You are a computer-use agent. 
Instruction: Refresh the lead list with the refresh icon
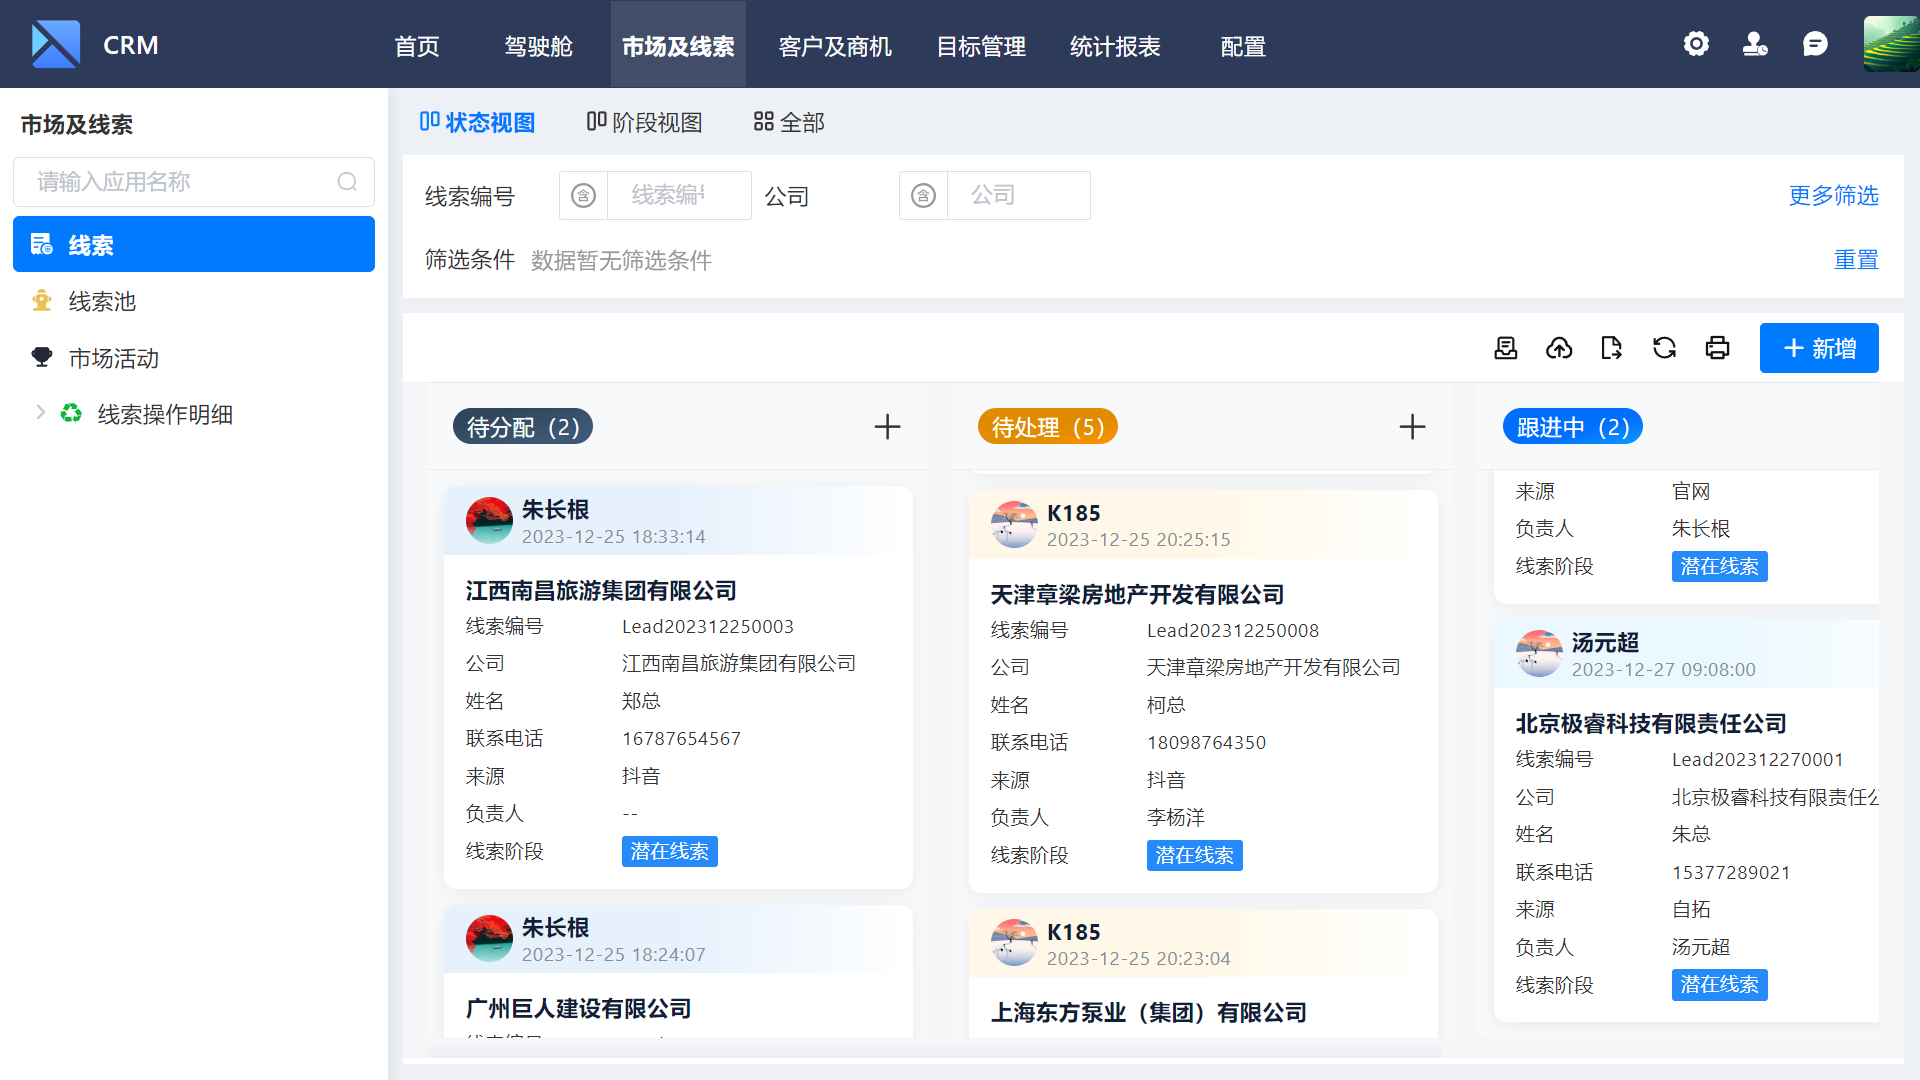(x=1664, y=348)
